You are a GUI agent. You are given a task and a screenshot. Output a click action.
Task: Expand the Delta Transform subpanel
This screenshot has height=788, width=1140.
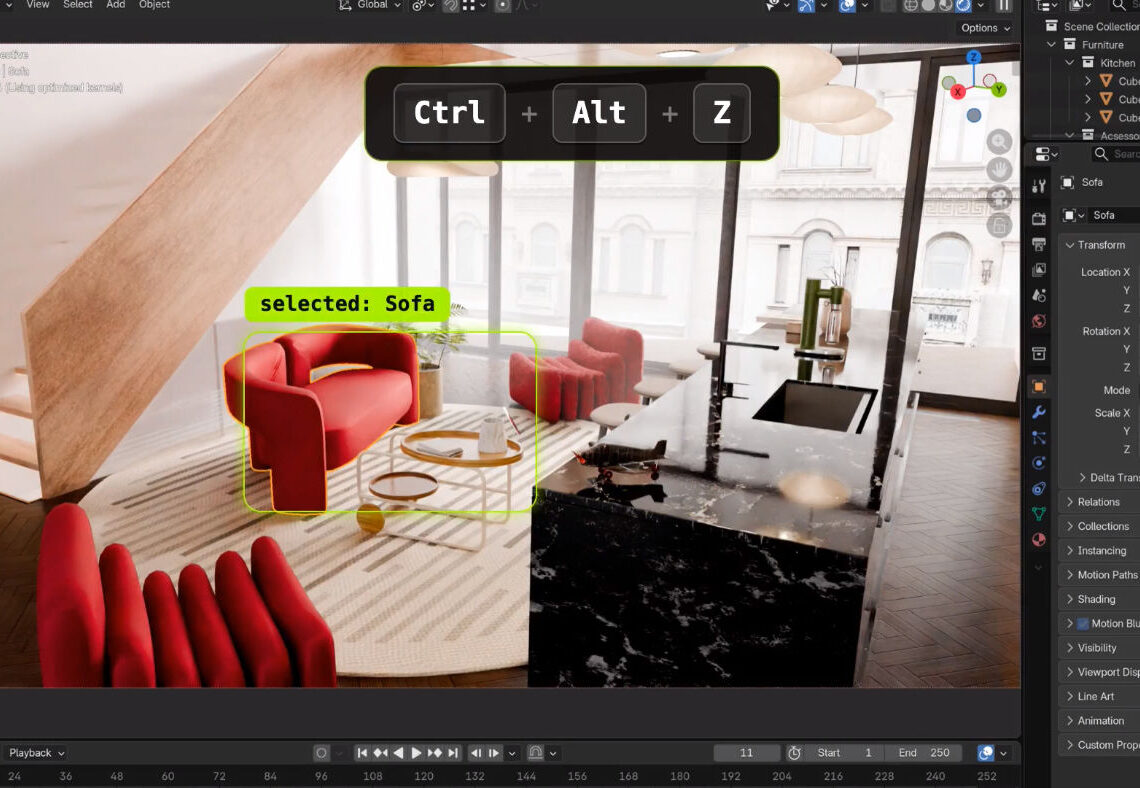pos(1107,478)
